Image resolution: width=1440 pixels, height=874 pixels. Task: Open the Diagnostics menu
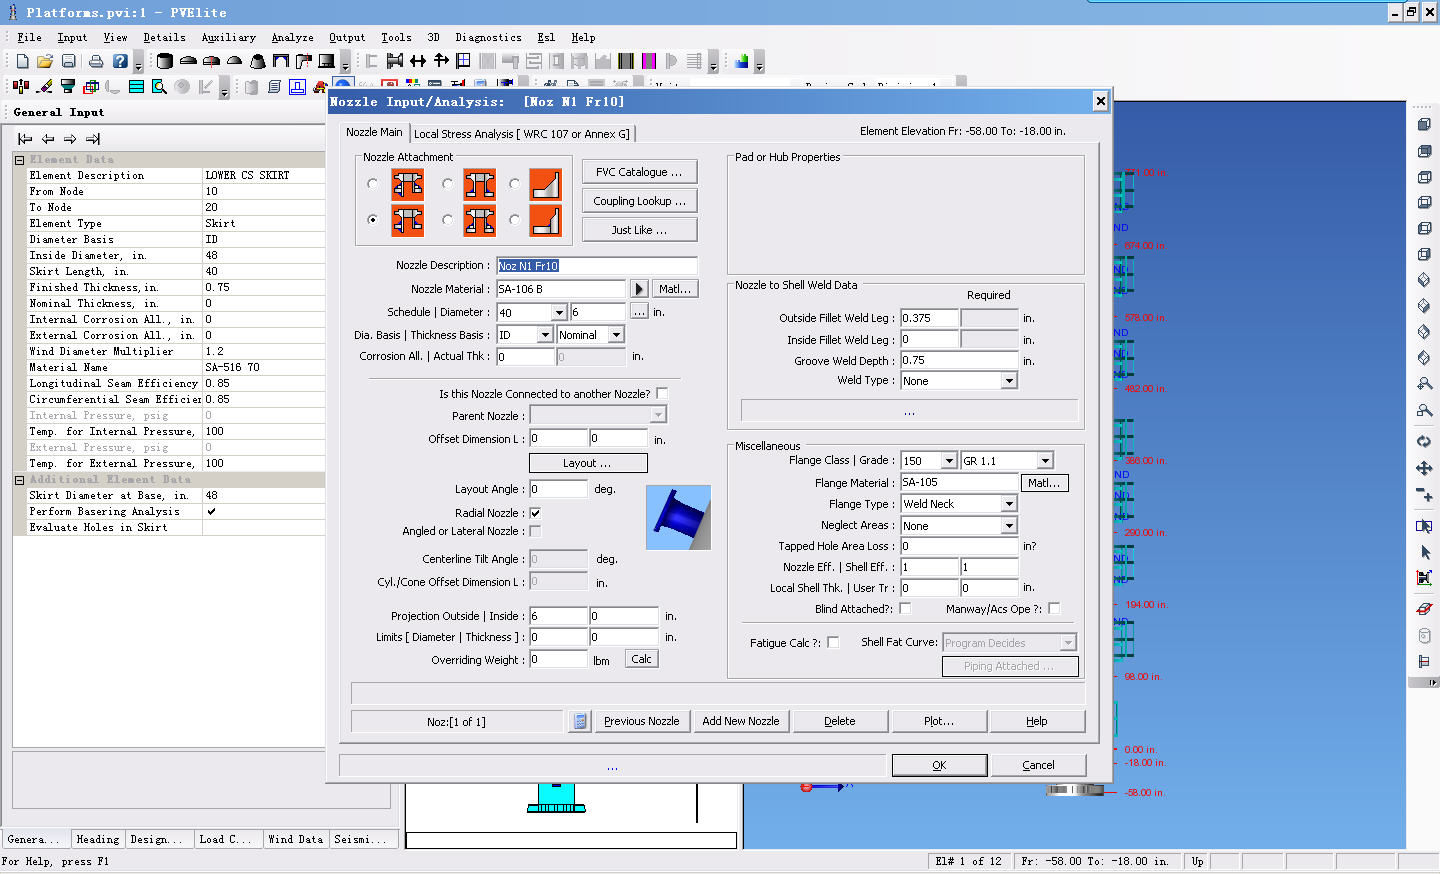pos(488,37)
